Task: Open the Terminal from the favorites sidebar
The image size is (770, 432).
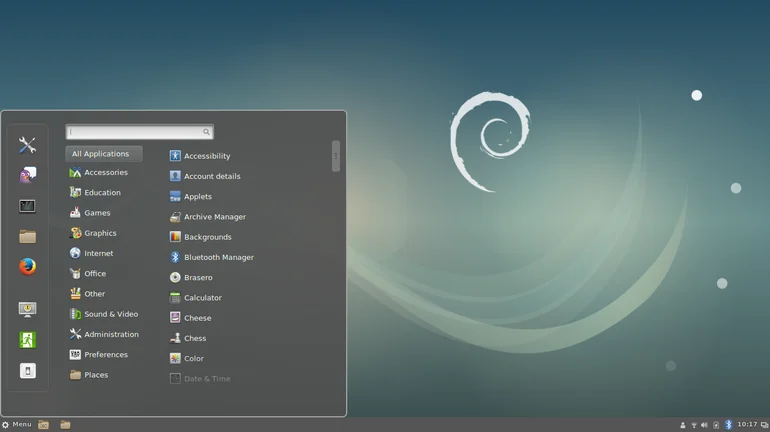Action: (27, 206)
